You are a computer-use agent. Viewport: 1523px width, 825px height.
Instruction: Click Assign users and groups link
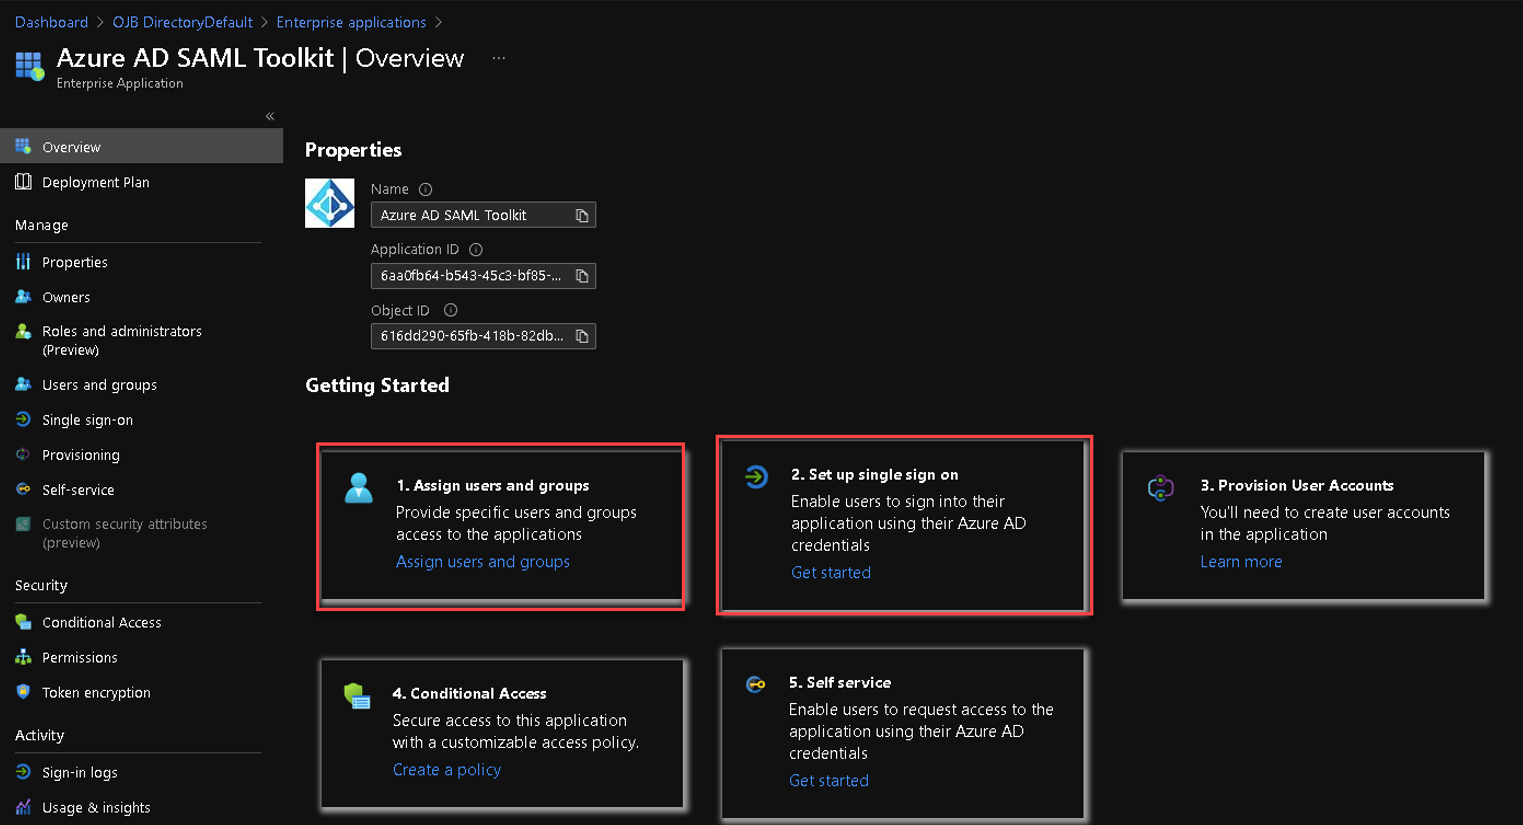coord(483,562)
